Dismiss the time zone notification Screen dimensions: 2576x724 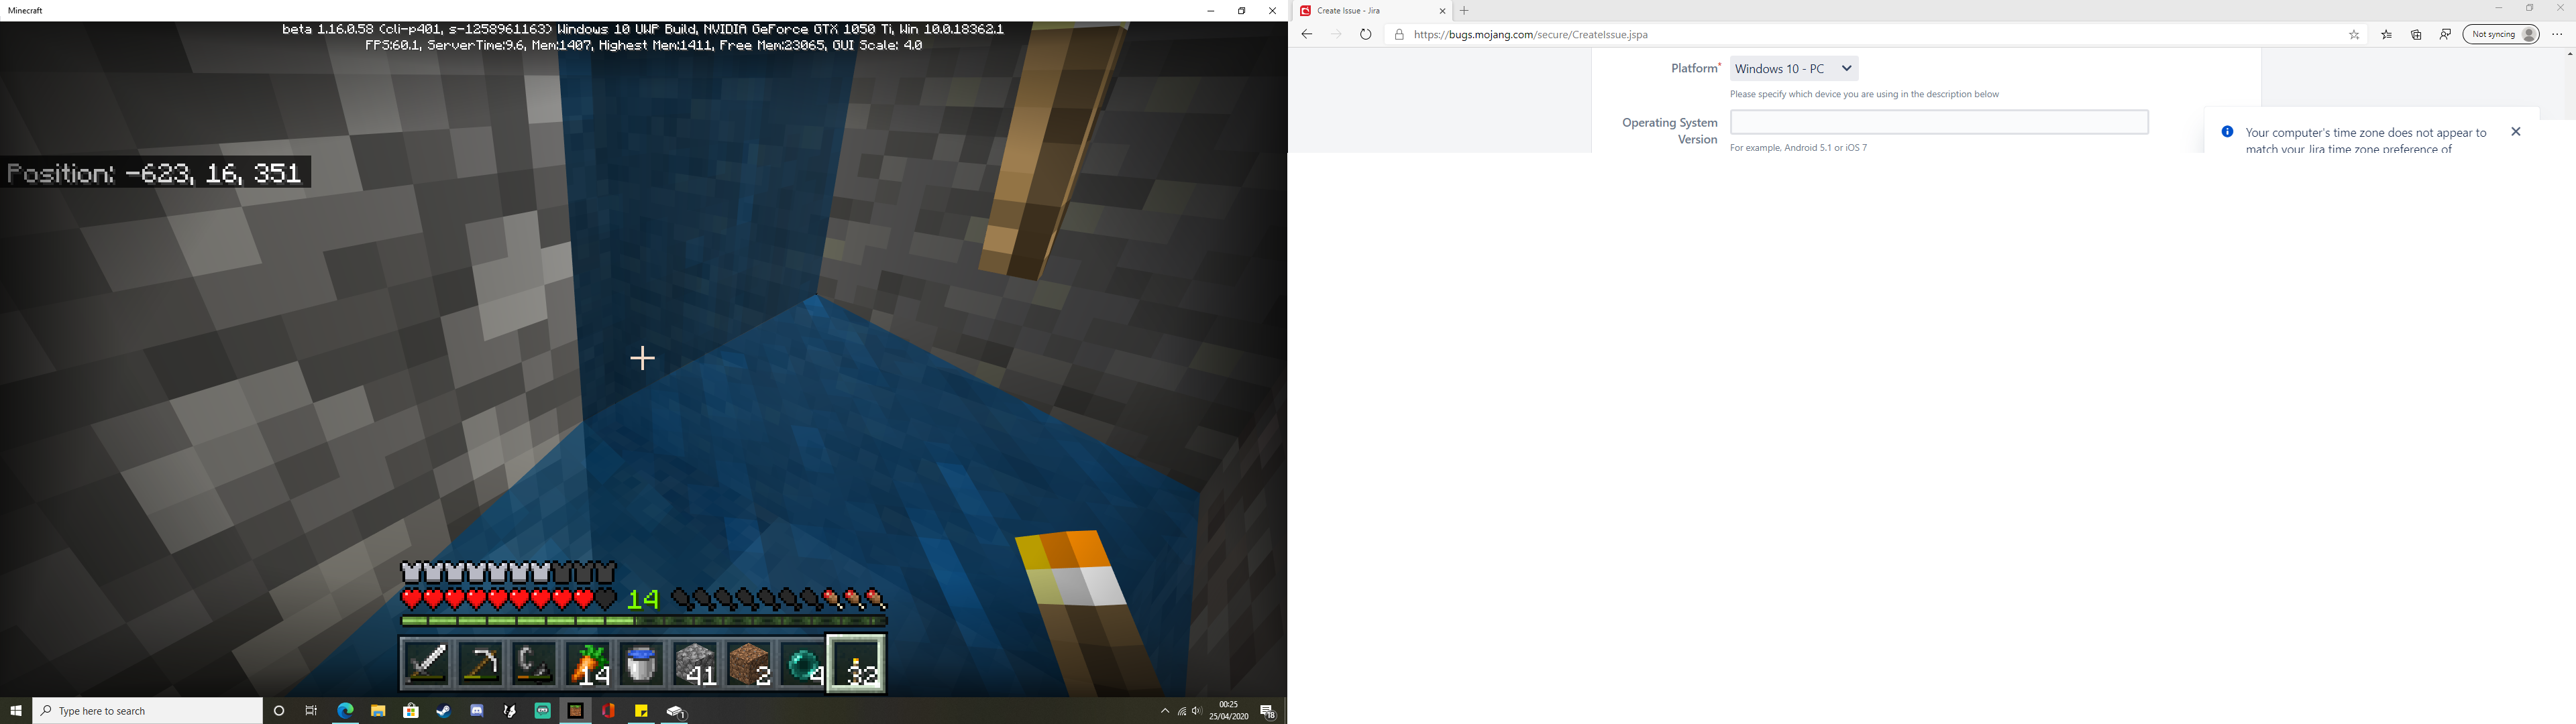point(2516,132)
